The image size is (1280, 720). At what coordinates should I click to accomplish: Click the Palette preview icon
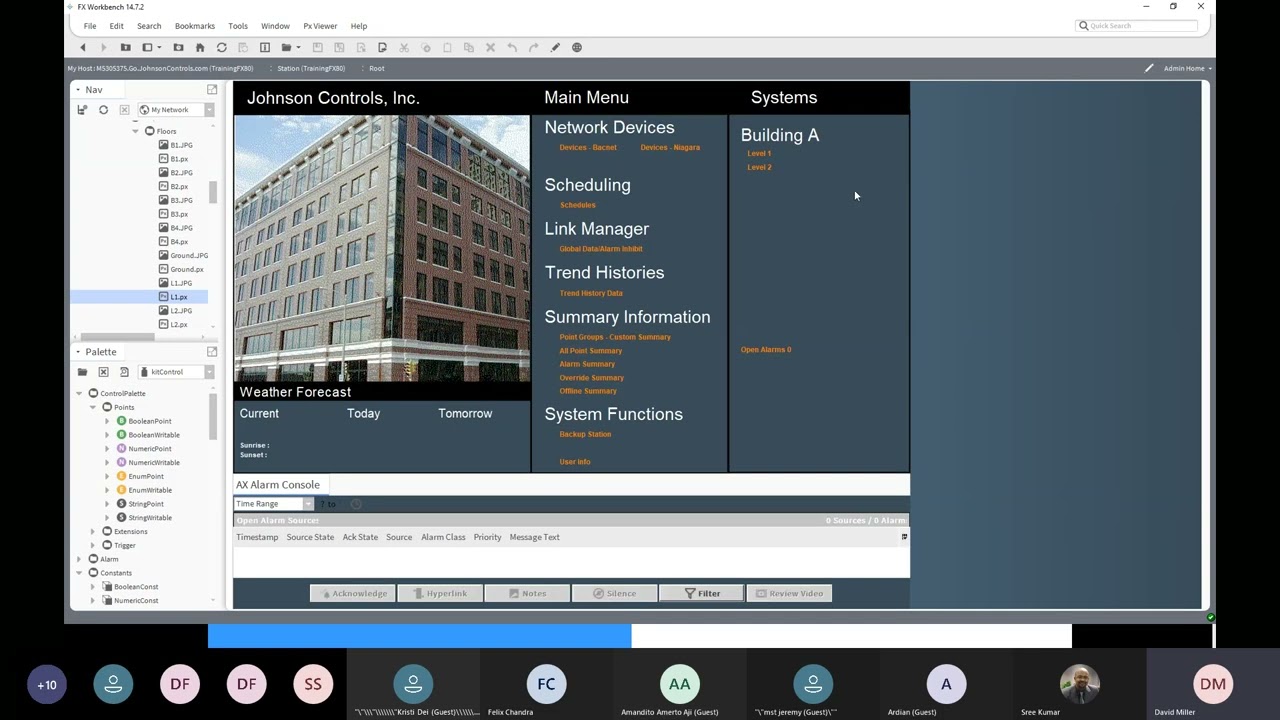click(124, 372)
